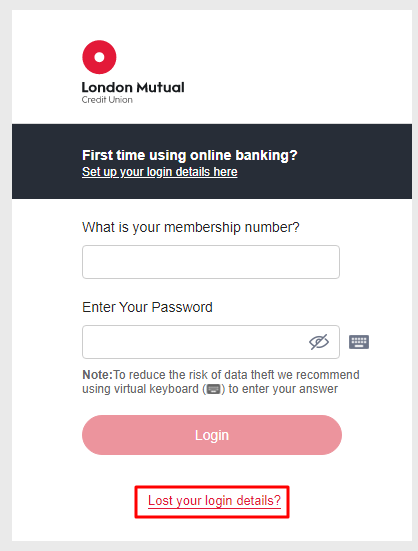Focus the membership number input box
418x551 pixels.
(x=211, y=262)
